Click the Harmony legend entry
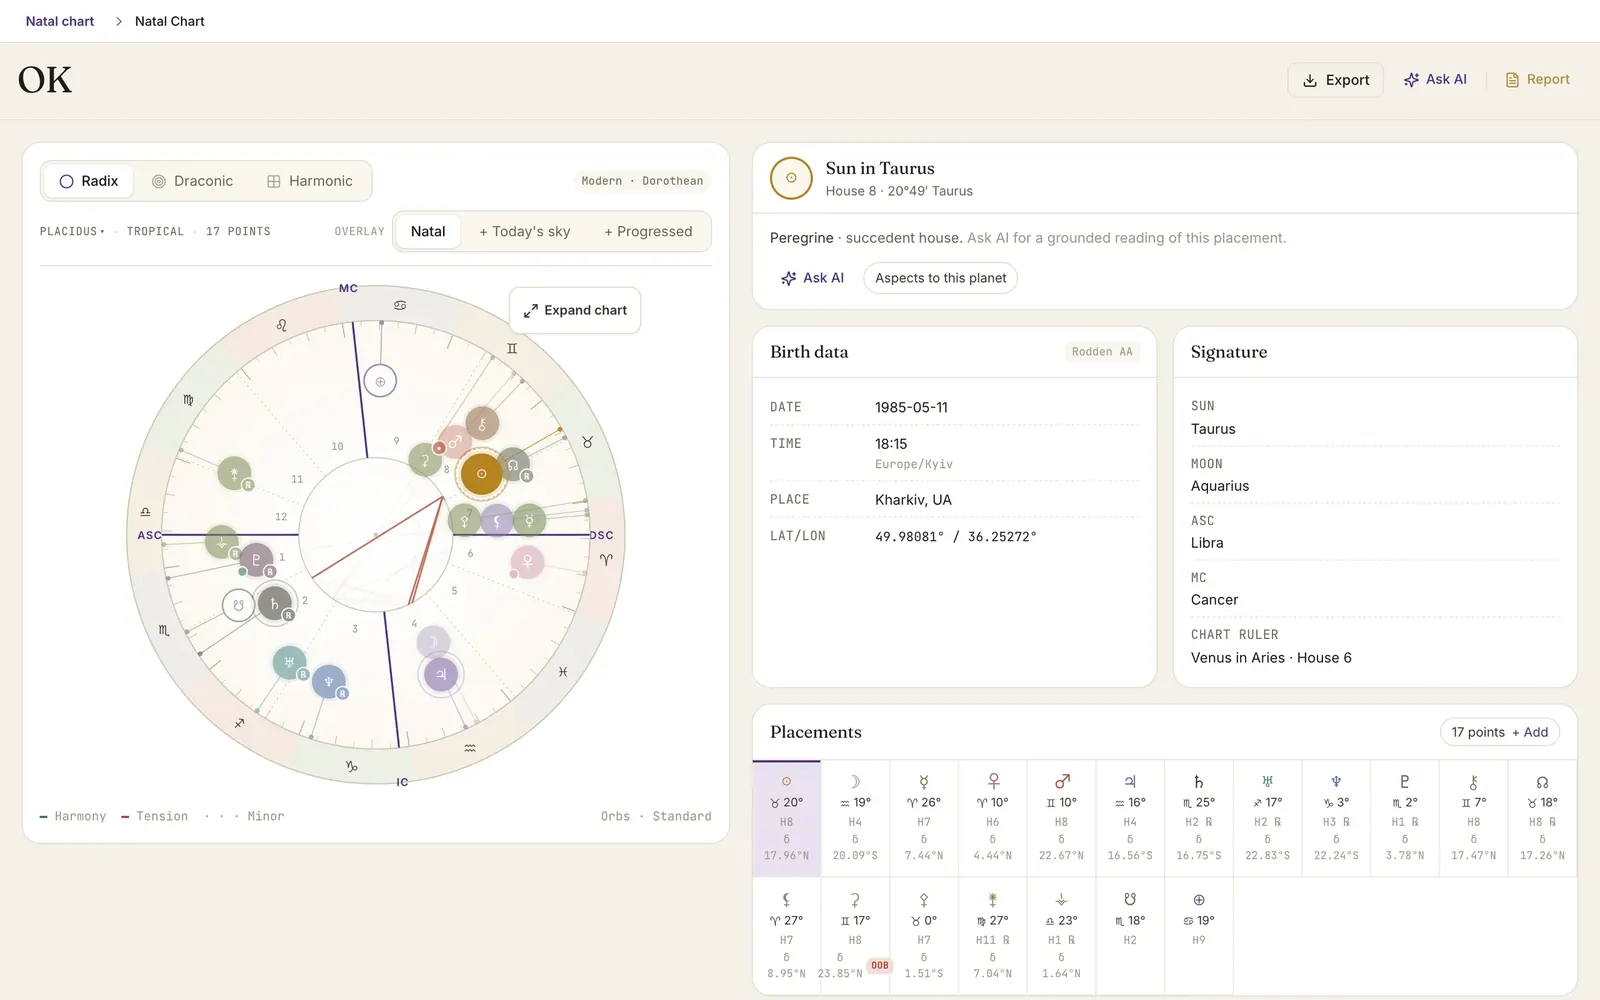This screenshot has height=1000, width=1600. [x=72, y=816]
